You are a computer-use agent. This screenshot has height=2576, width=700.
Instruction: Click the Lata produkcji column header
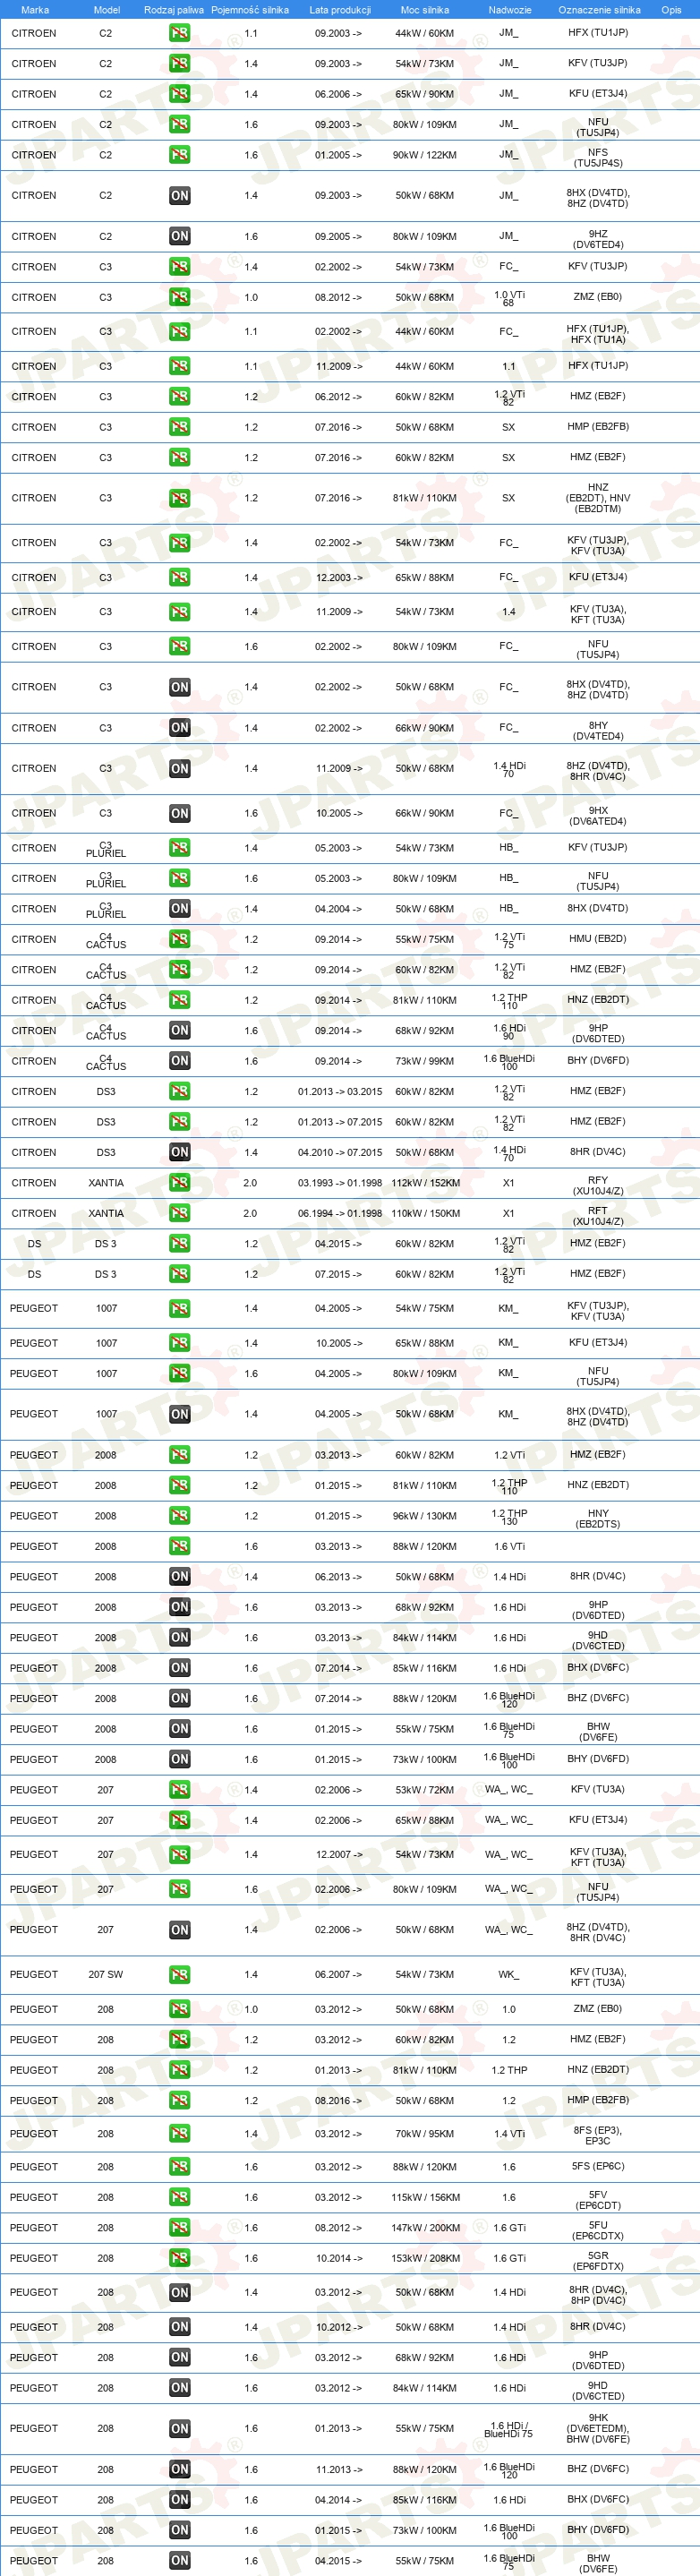pyautogui.click(x=340, y=10)
